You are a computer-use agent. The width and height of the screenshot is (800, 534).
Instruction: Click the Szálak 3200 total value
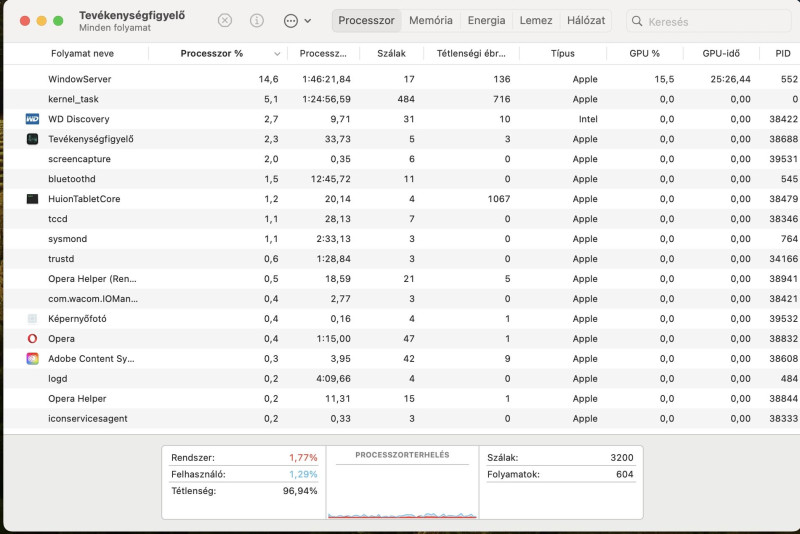pyautogui.click(x=621, y=457)
